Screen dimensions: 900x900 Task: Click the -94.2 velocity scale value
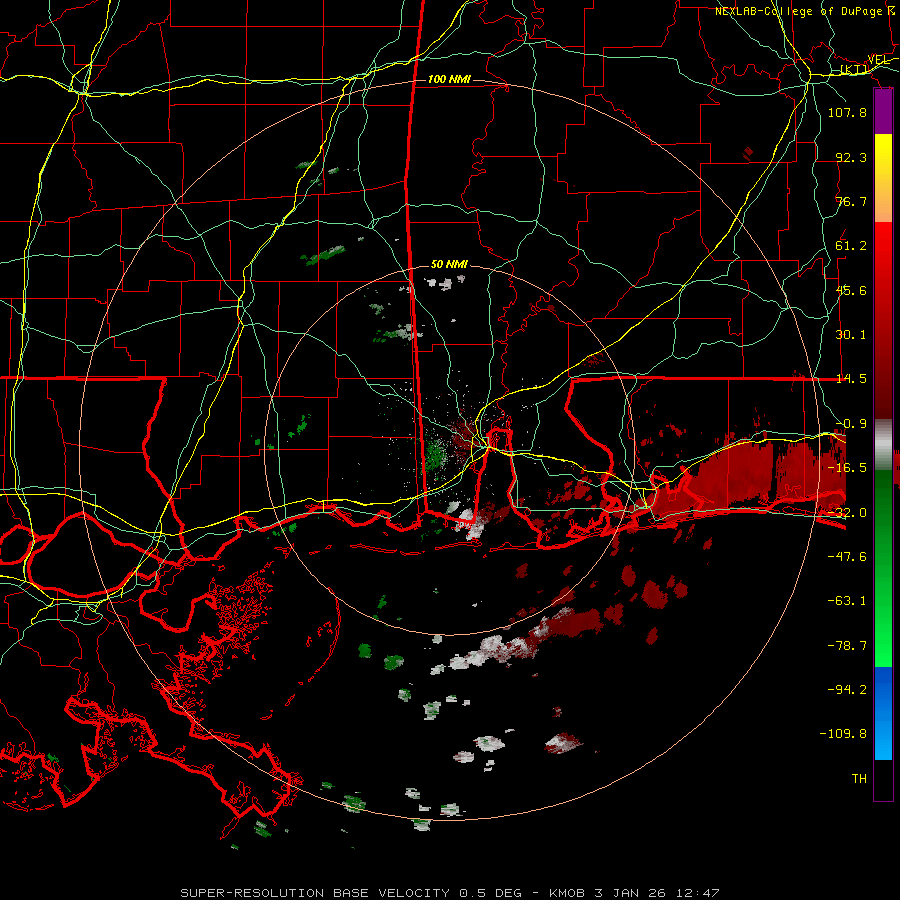[847, 689]
